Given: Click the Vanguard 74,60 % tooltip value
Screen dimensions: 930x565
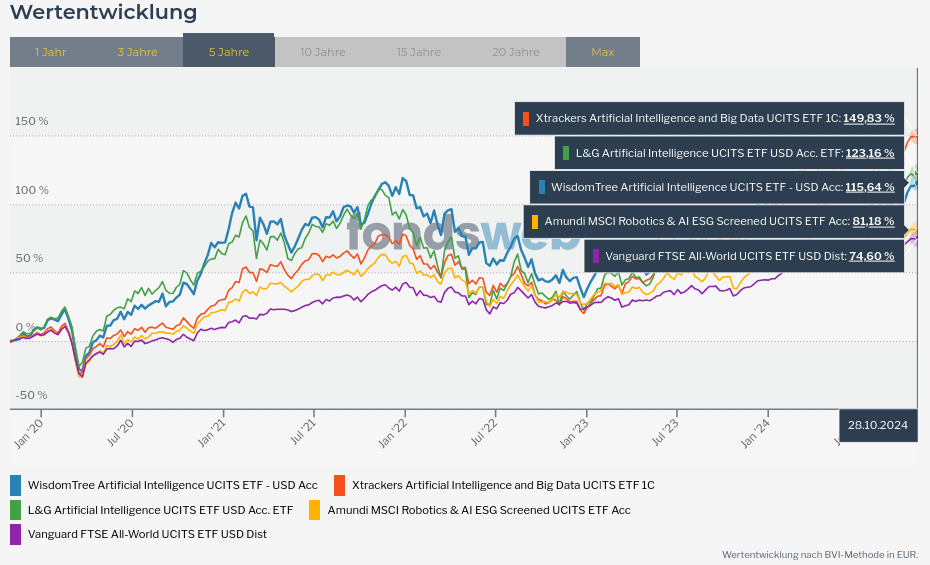Looking at the screenshot, I should point(871,256).
